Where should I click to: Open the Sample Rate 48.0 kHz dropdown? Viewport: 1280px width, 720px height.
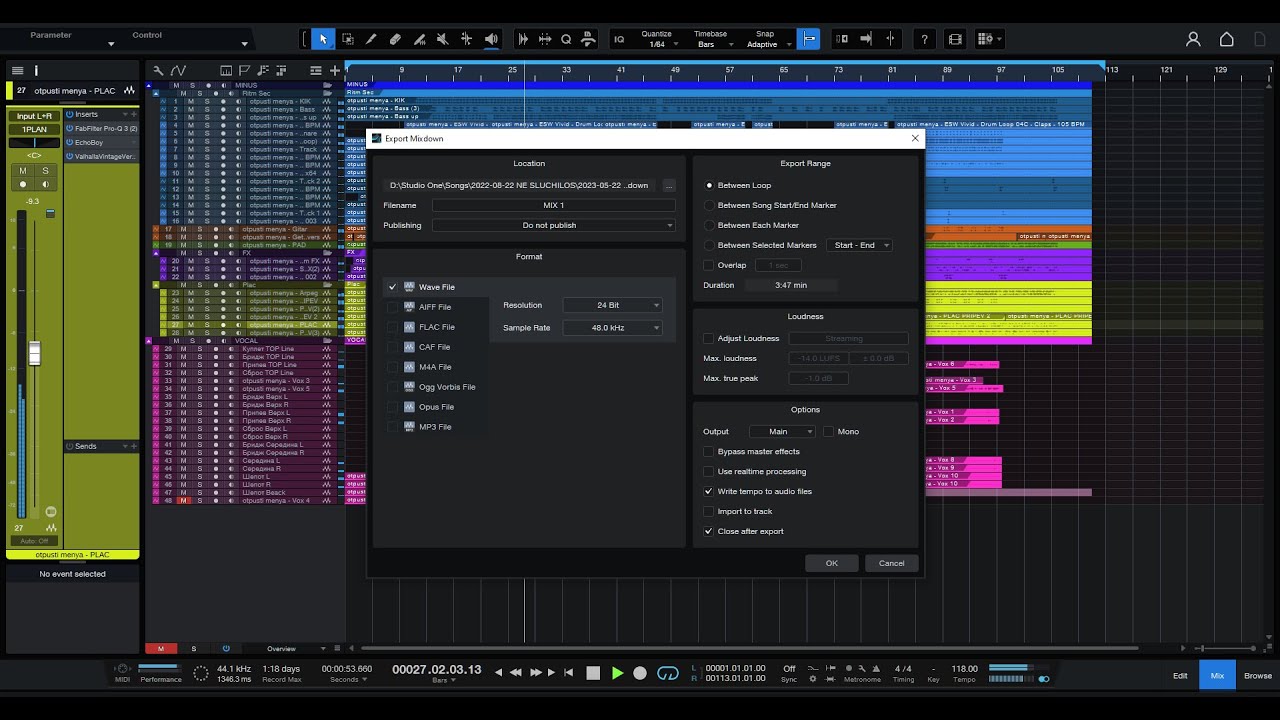click(613, 327)
